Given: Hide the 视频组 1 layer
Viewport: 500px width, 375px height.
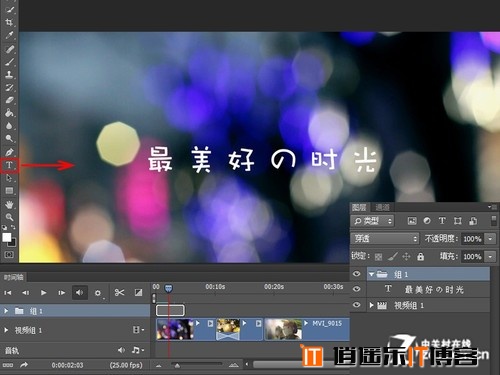Looking at the screenshot, I should pyautogui.click(x=357, y=305).
